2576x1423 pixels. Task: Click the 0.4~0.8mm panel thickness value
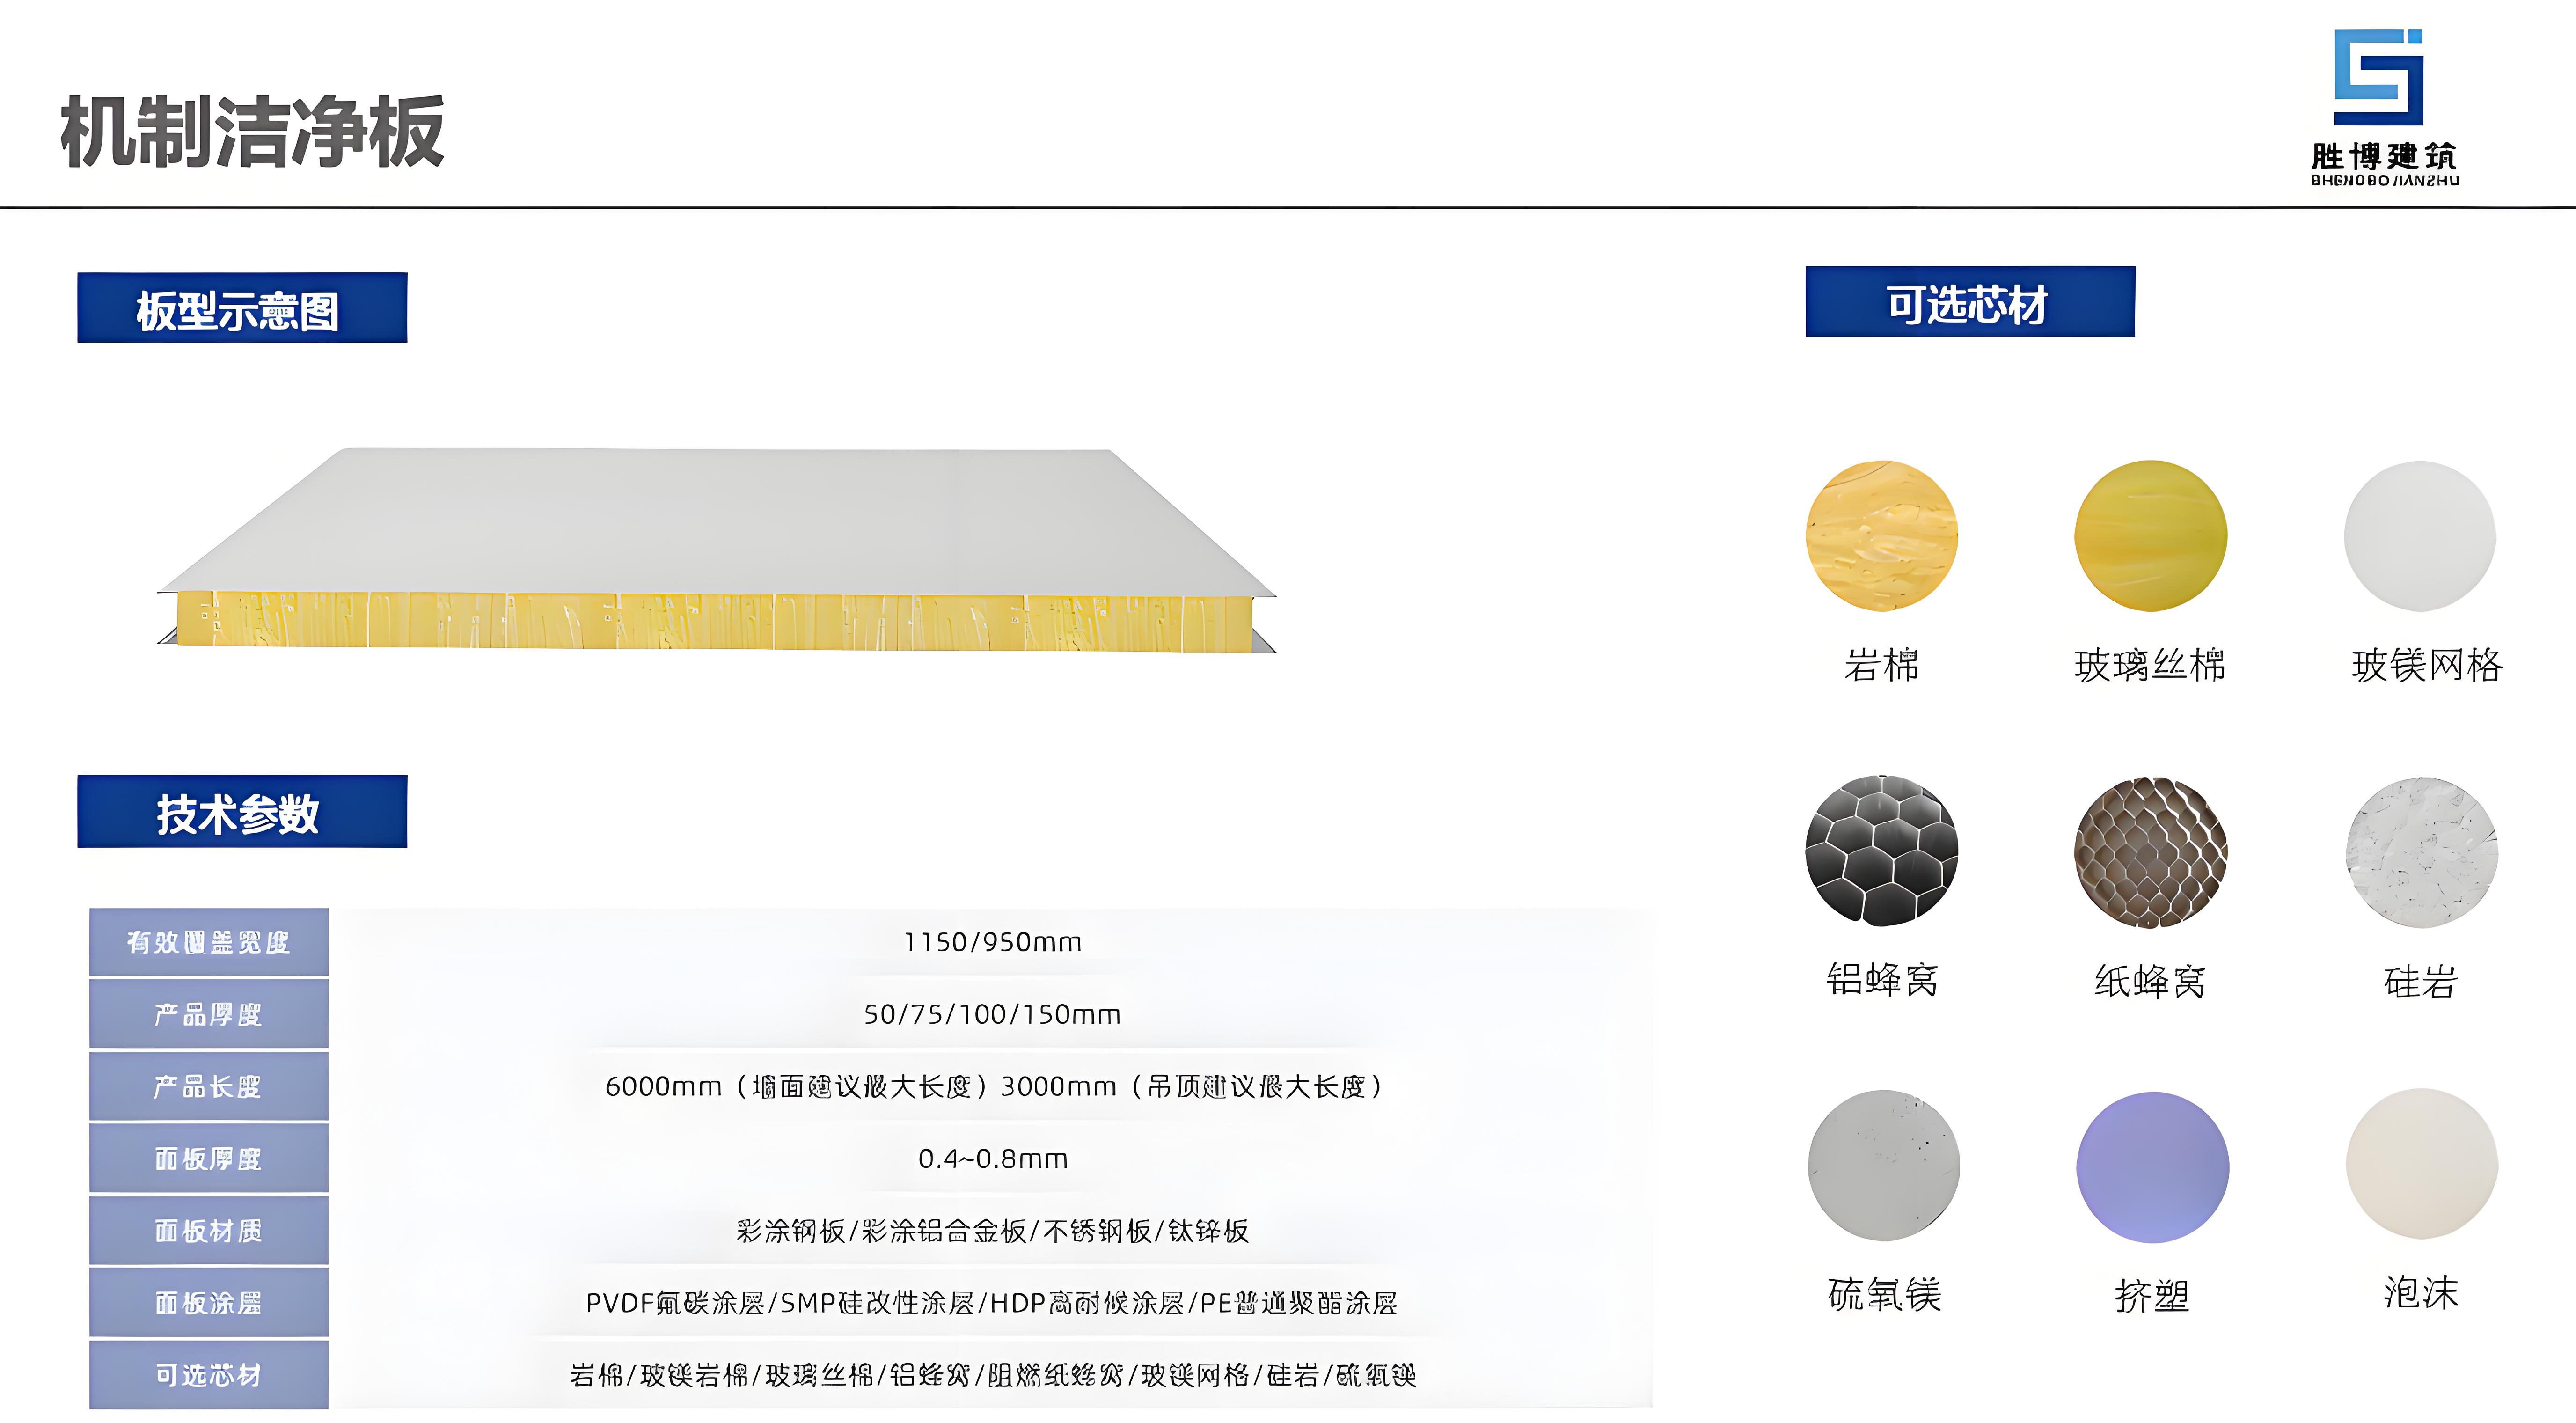[993, 1158]
